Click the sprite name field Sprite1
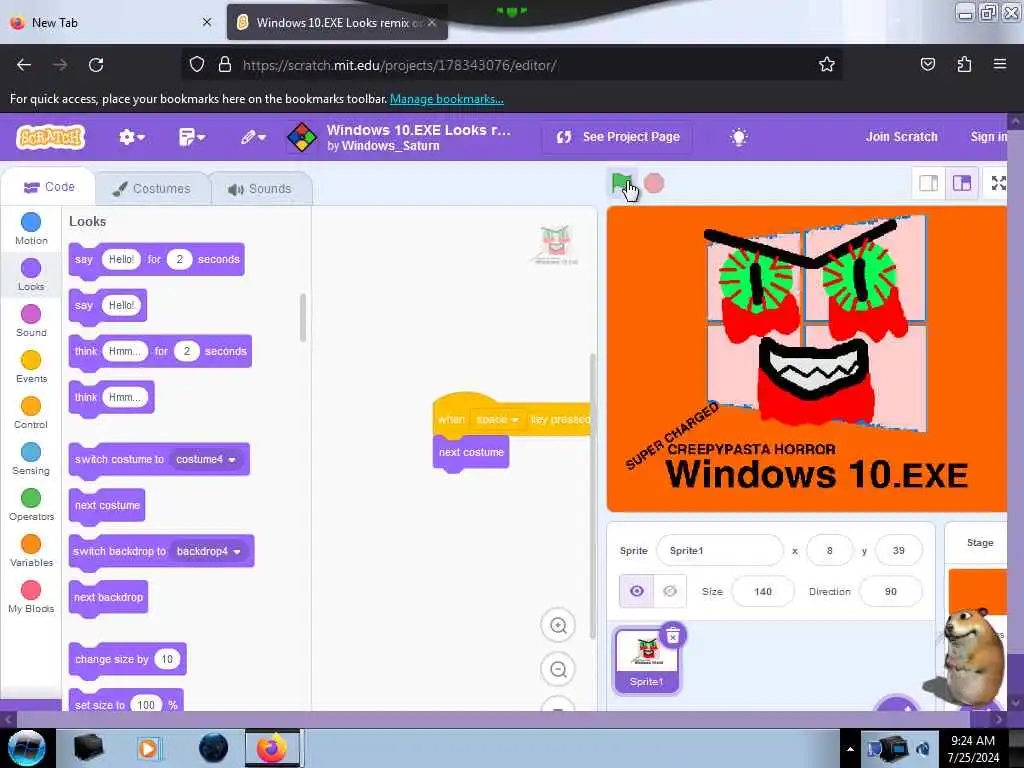Screen dimensions: 1024x768 (719, 551)
